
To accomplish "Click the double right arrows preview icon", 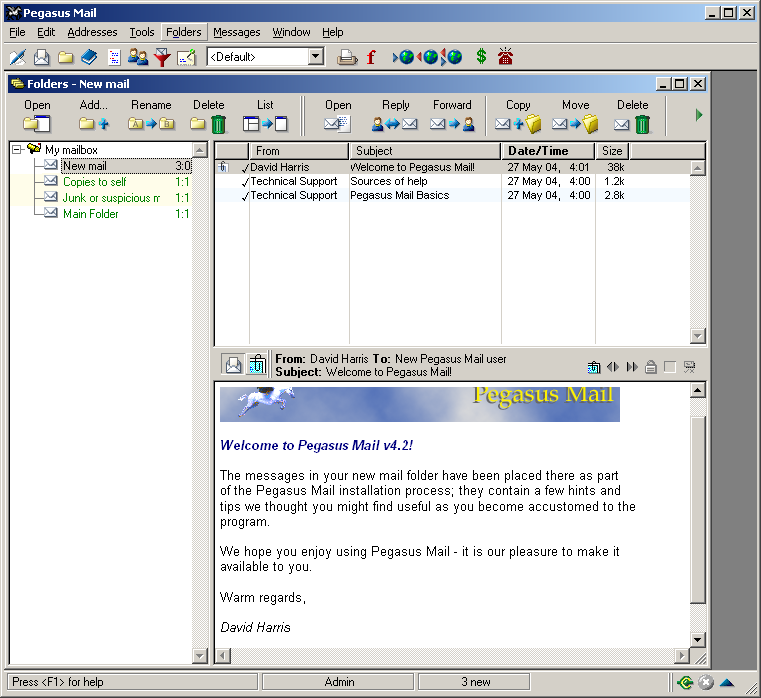I will coord(632,367).
